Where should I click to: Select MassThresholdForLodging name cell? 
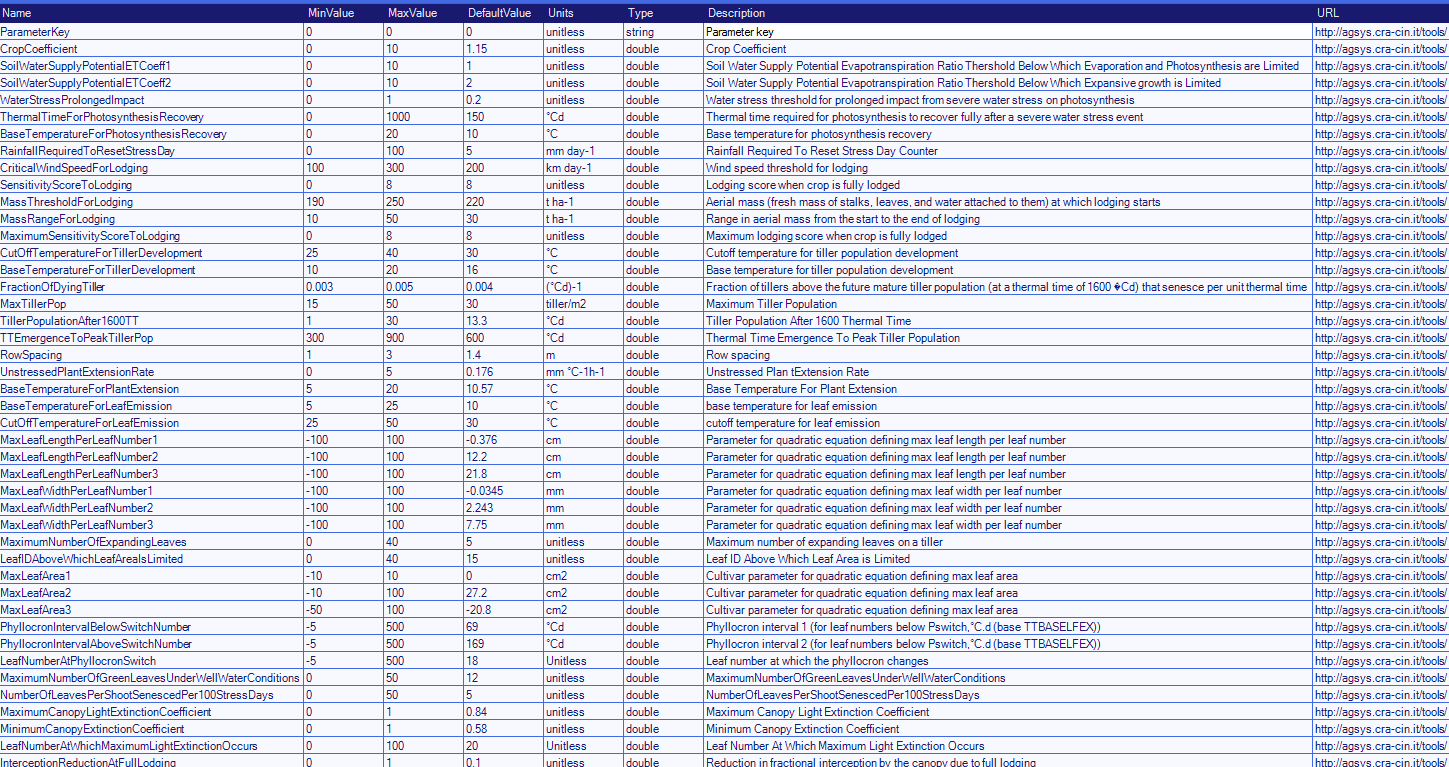pyautogui.click(x=152, y=202)
